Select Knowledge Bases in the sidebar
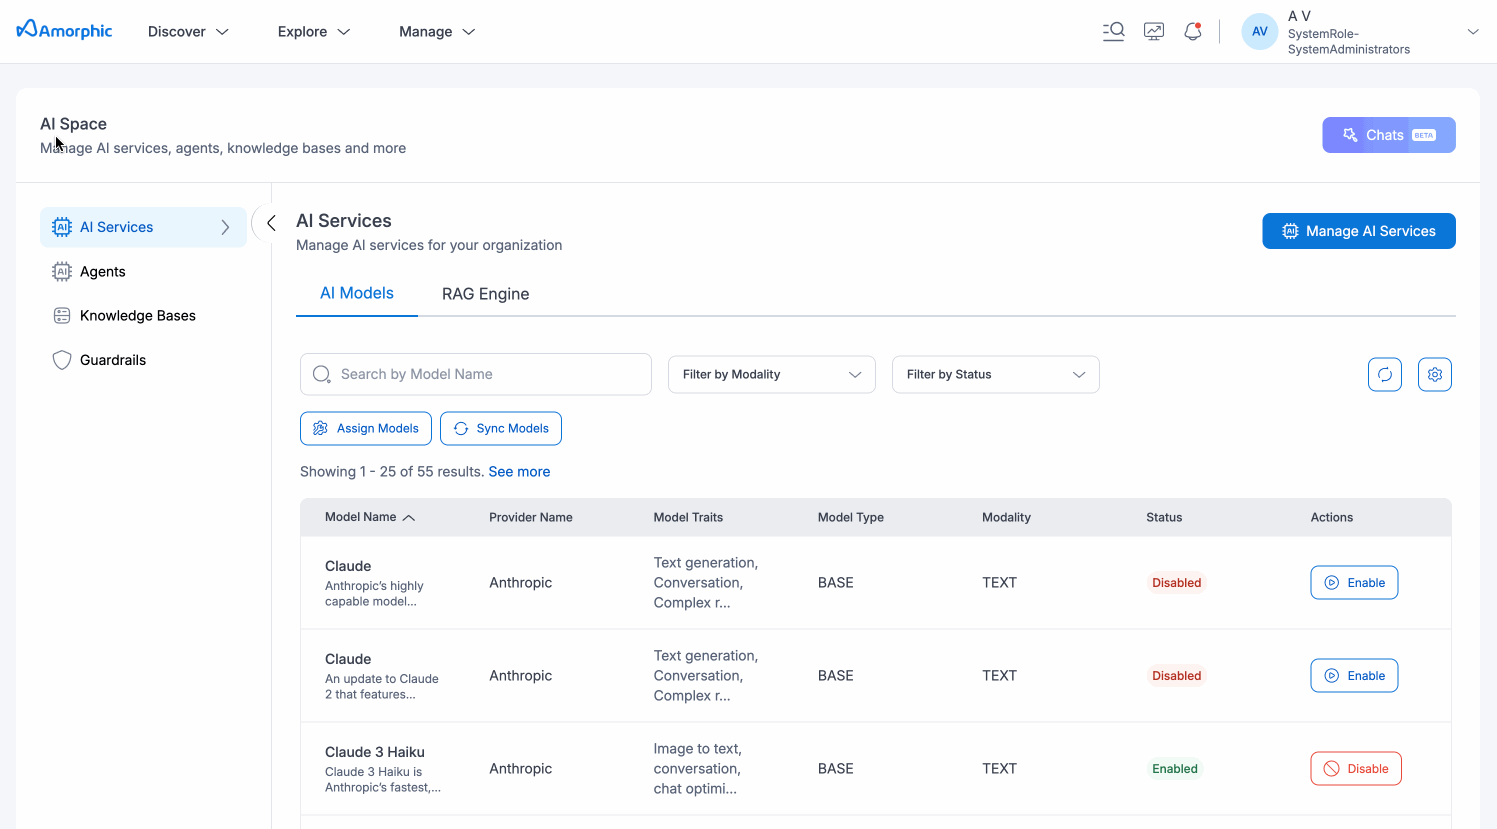Viewport: 1497px width, 829px height. tap(137, 316)
